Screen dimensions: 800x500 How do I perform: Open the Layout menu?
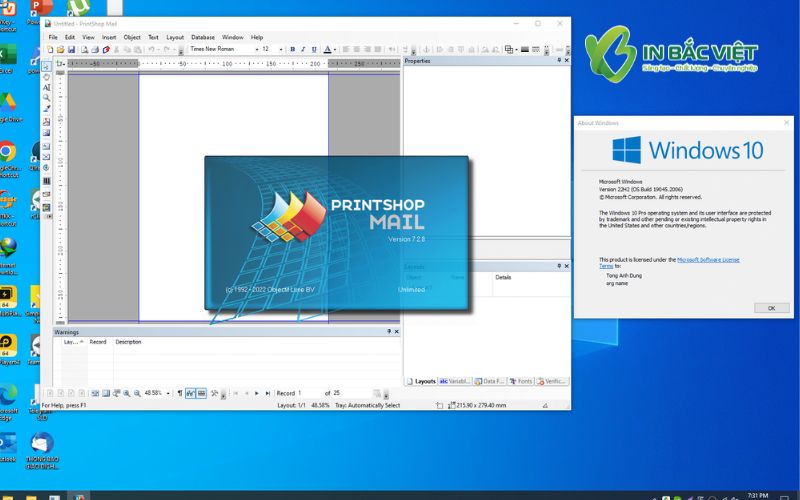pos(175,37)
